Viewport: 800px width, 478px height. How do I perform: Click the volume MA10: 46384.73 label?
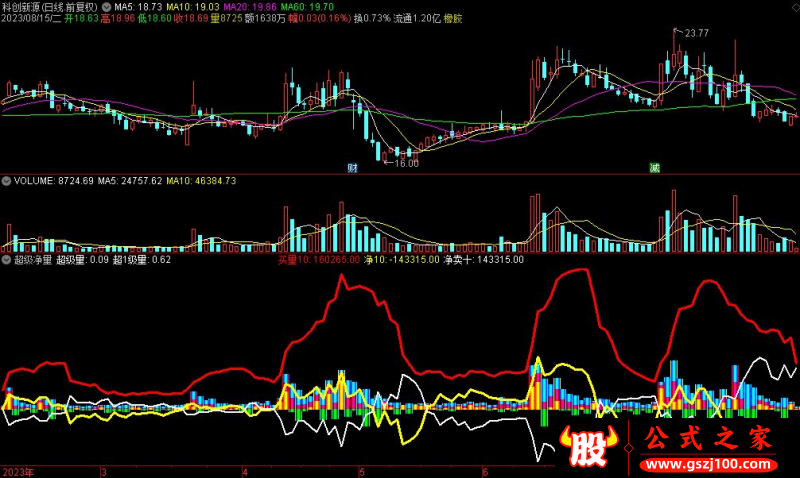click(x=201, y=181)
